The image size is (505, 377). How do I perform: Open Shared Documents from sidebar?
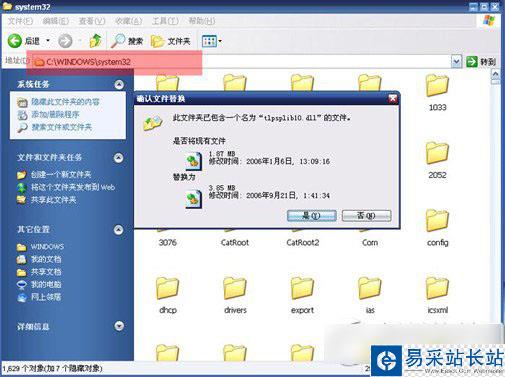click(x=39, y=272)
